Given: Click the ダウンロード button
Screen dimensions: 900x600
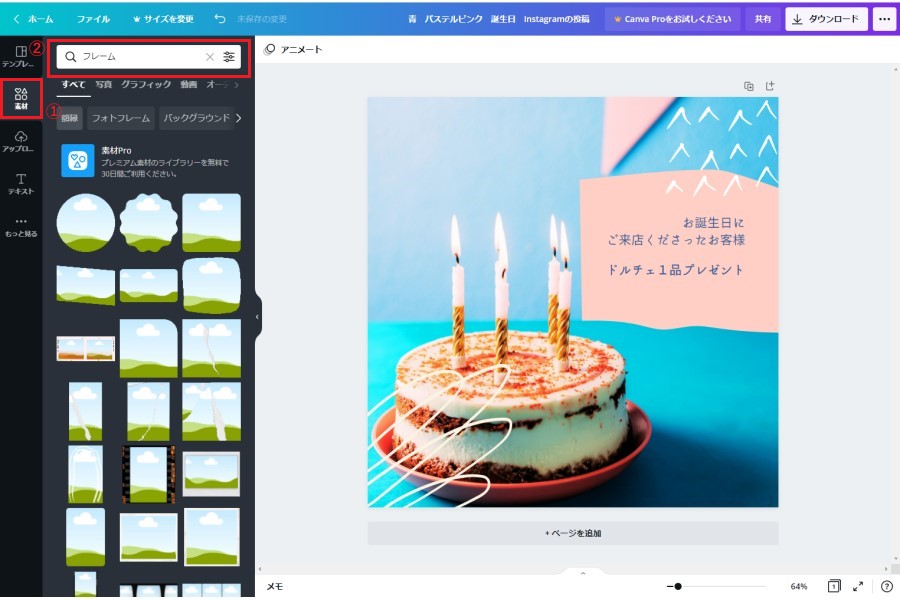Looking at the screenshot, I should [x=825, y=19].
